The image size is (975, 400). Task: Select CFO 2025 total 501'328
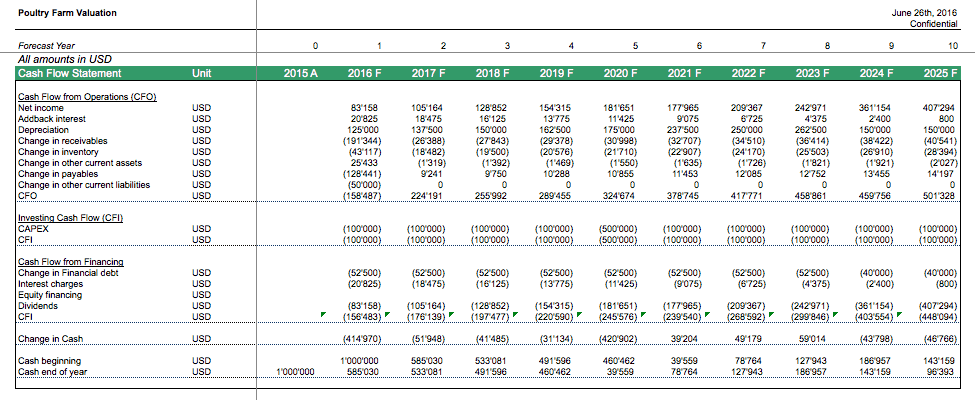click(938, 196)
